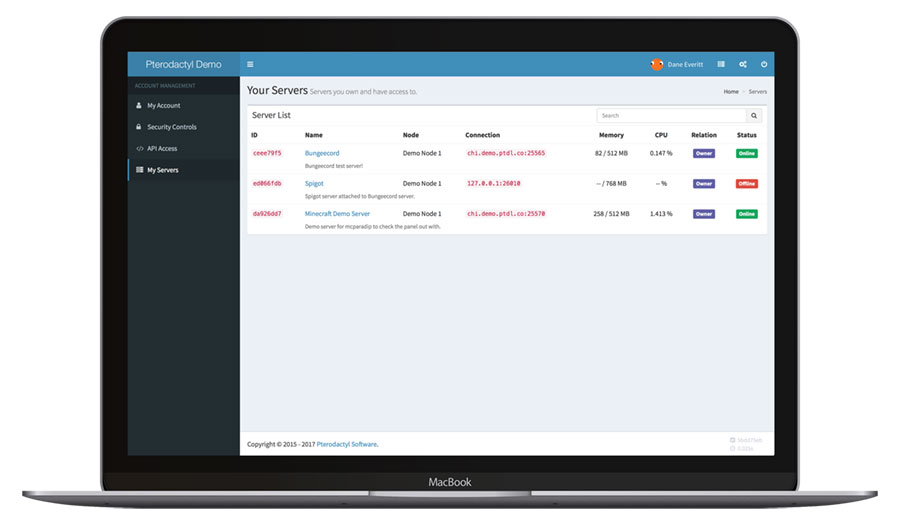This screenshot has height=524, width=900.
Task: Click the Pterodactyl Demo logo title
Action: pos(184,65)
